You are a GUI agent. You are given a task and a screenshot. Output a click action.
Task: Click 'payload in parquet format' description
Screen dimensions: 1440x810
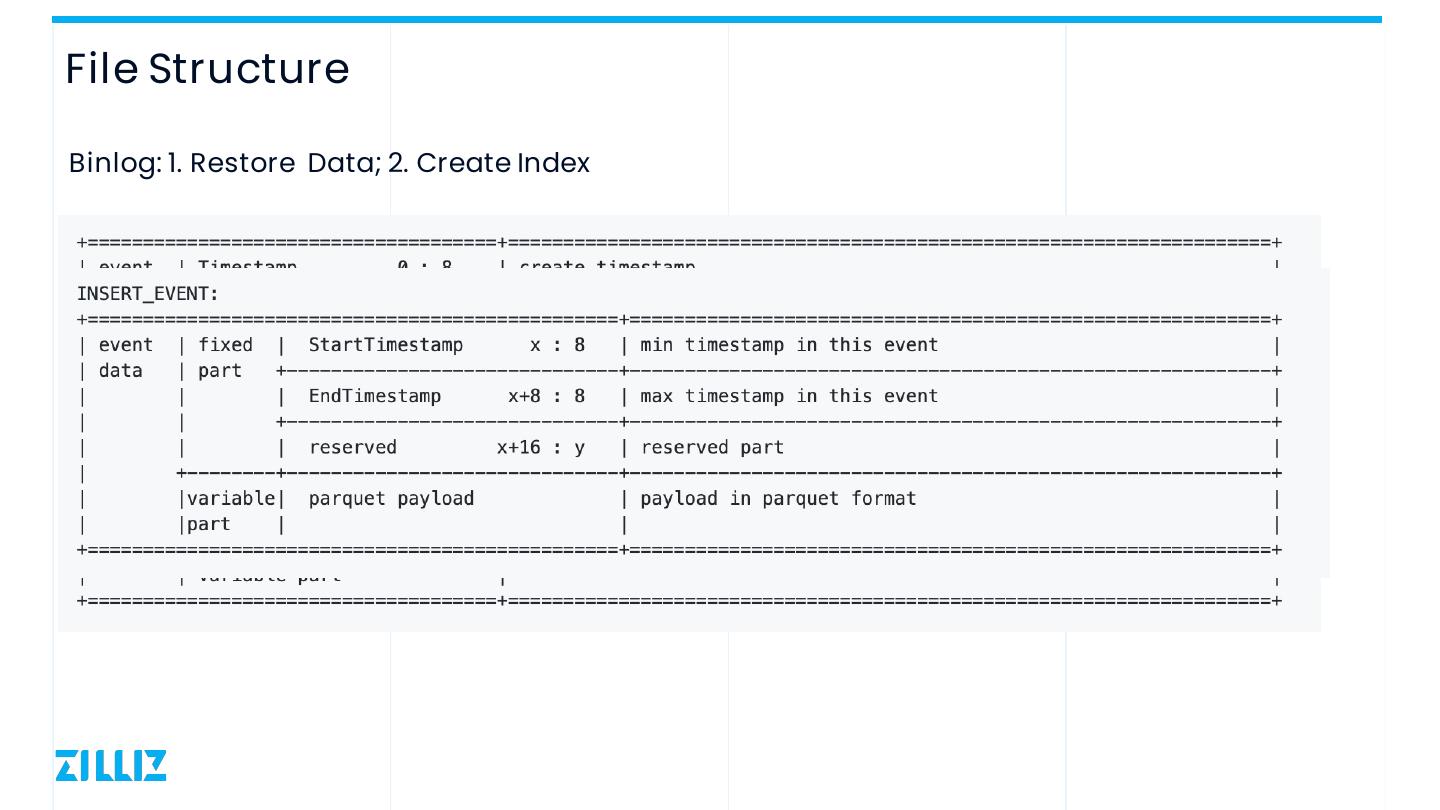point(778,498)
